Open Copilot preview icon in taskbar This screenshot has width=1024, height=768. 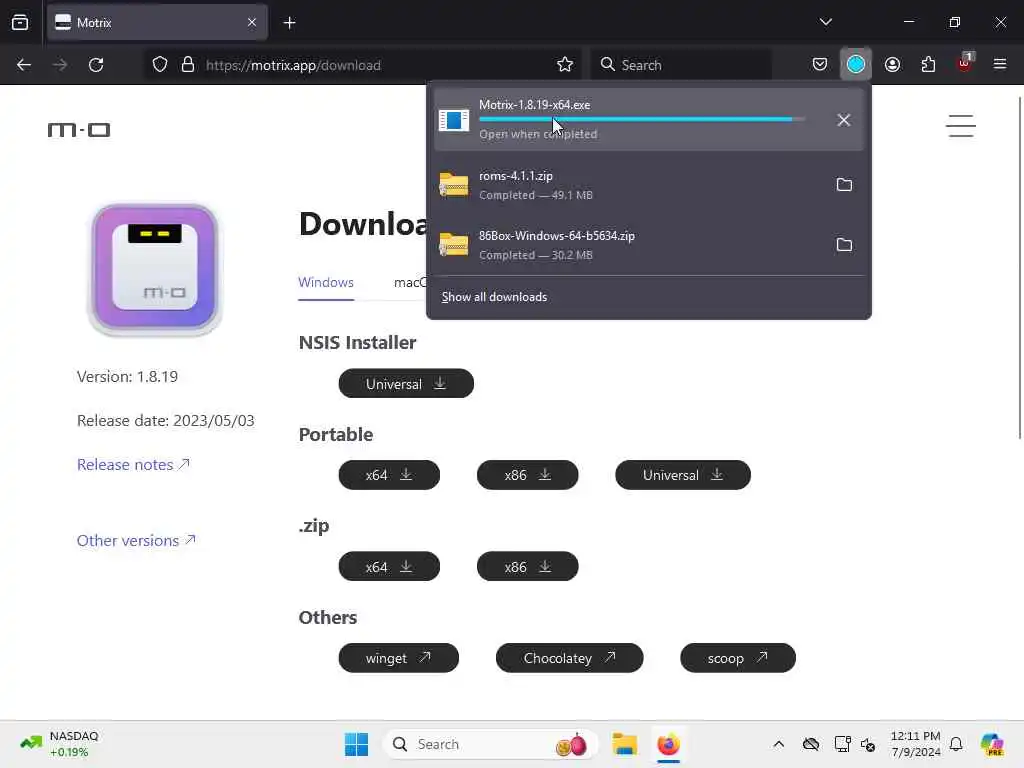tap(992, 744)
